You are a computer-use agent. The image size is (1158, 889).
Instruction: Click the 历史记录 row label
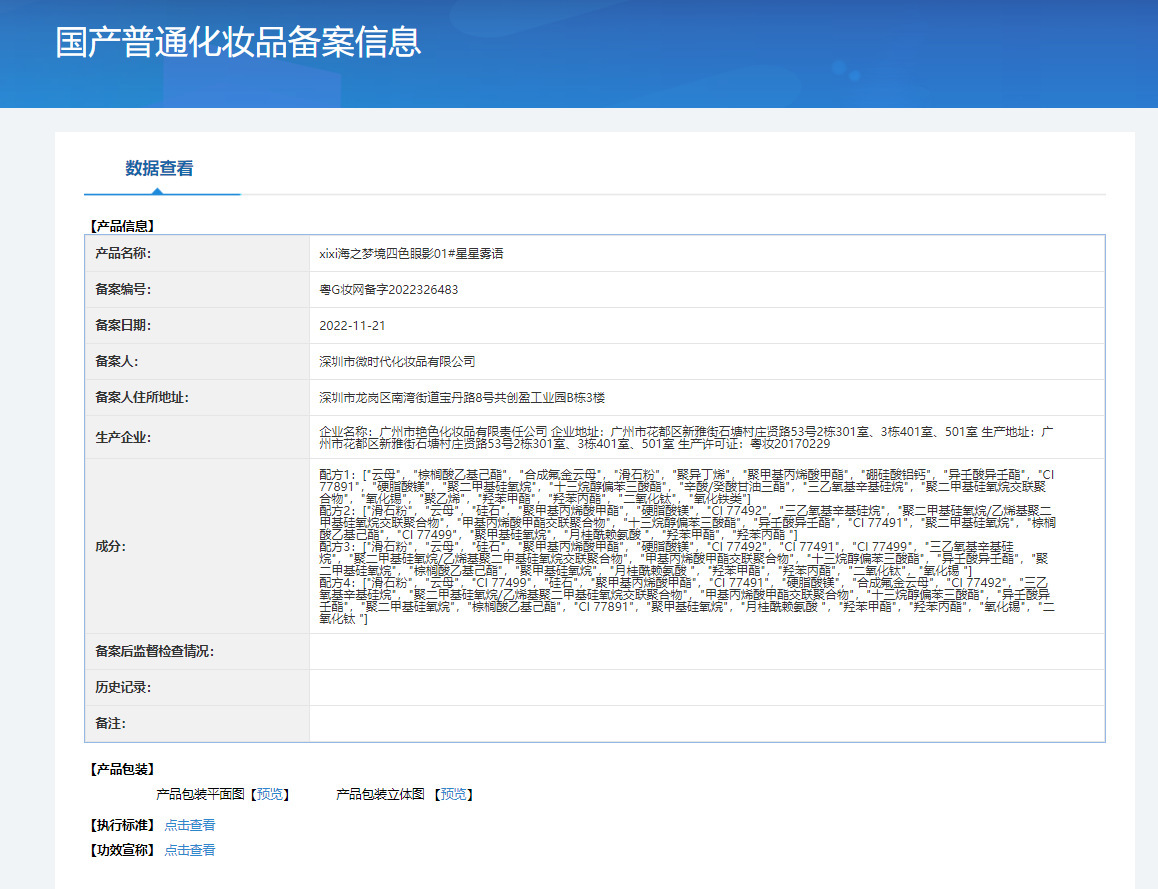(x=123, y=688)
